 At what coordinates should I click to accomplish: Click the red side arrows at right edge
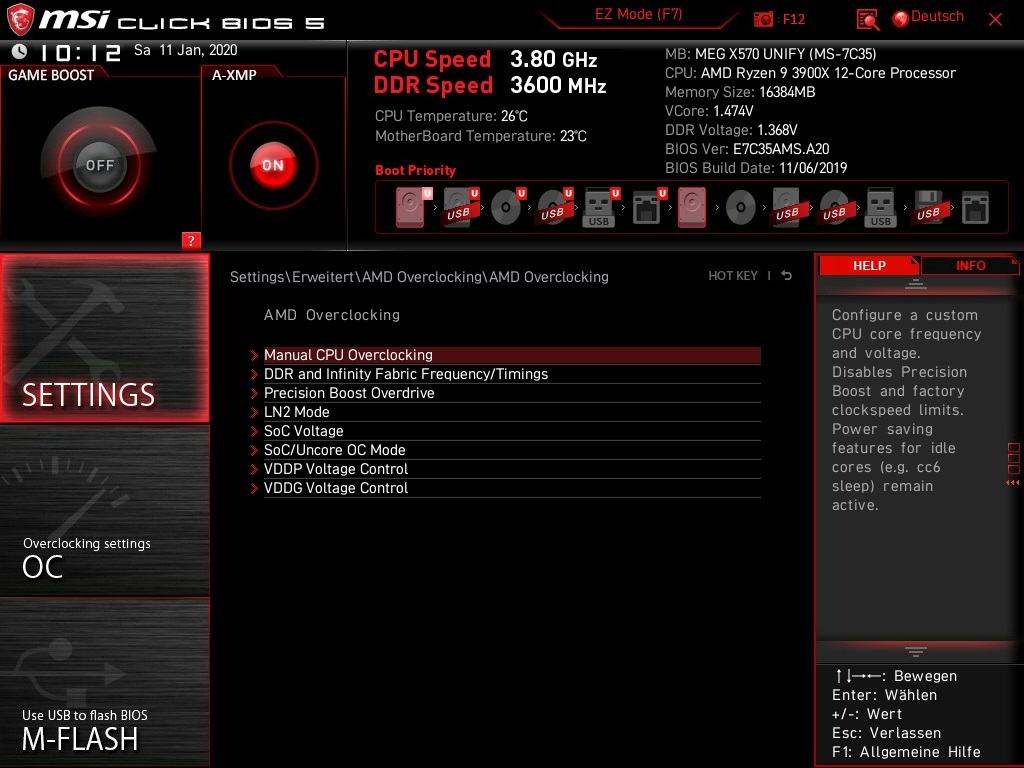1012,483
